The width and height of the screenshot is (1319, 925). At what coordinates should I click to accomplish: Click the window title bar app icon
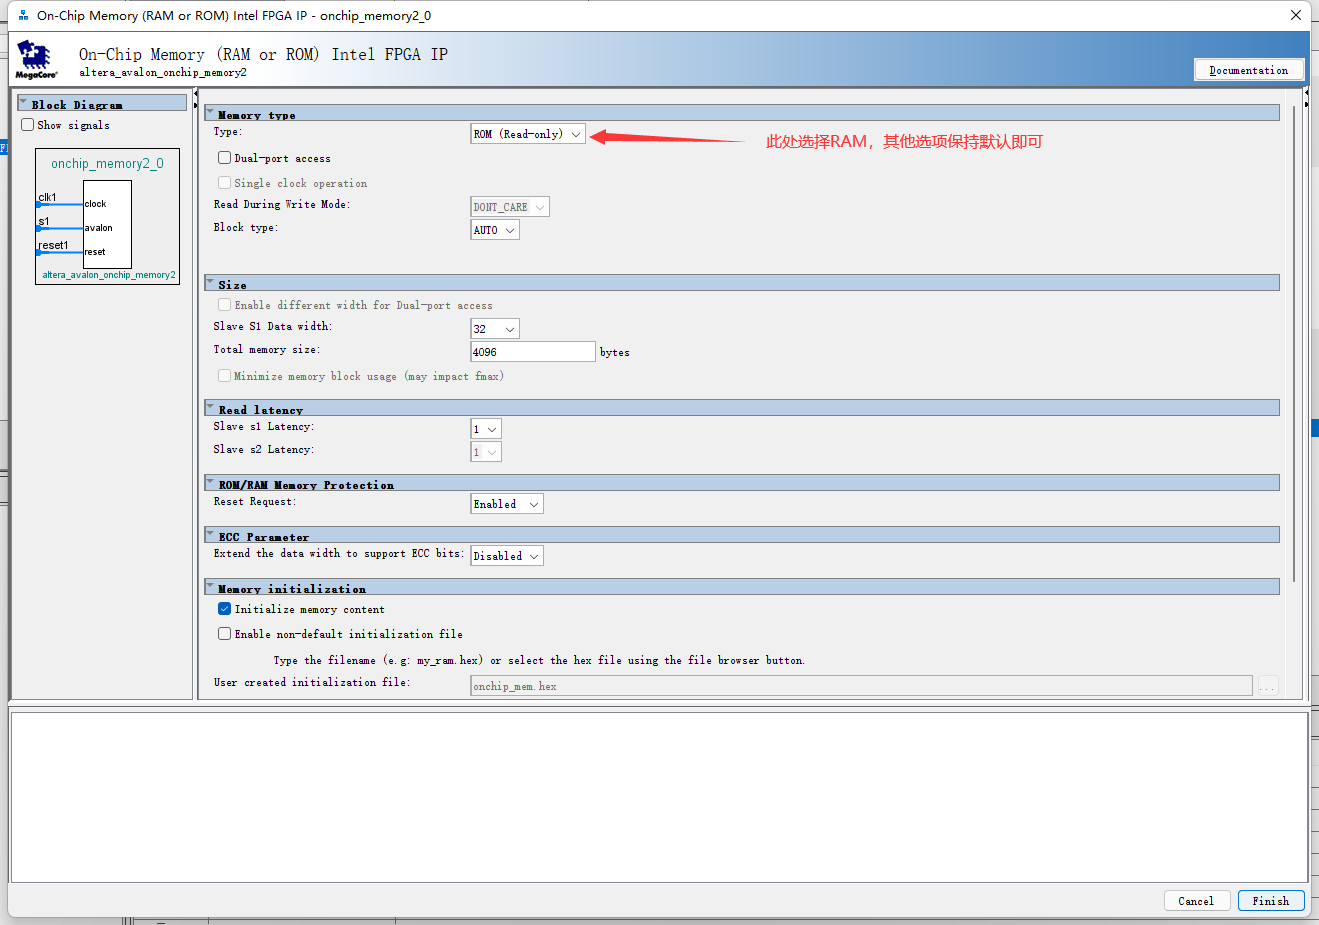23,16
